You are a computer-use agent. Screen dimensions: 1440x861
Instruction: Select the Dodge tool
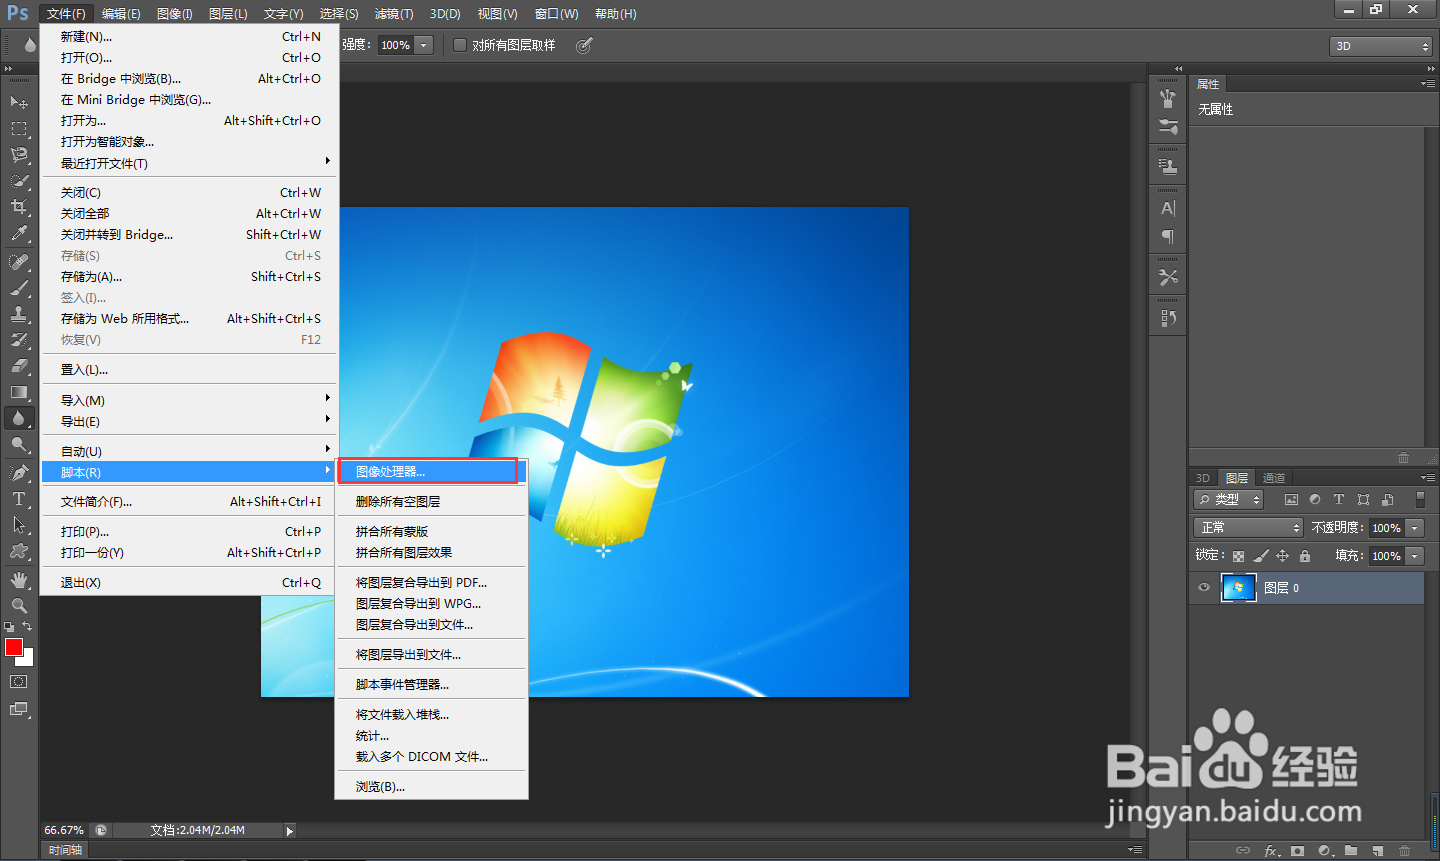[19, 444]
